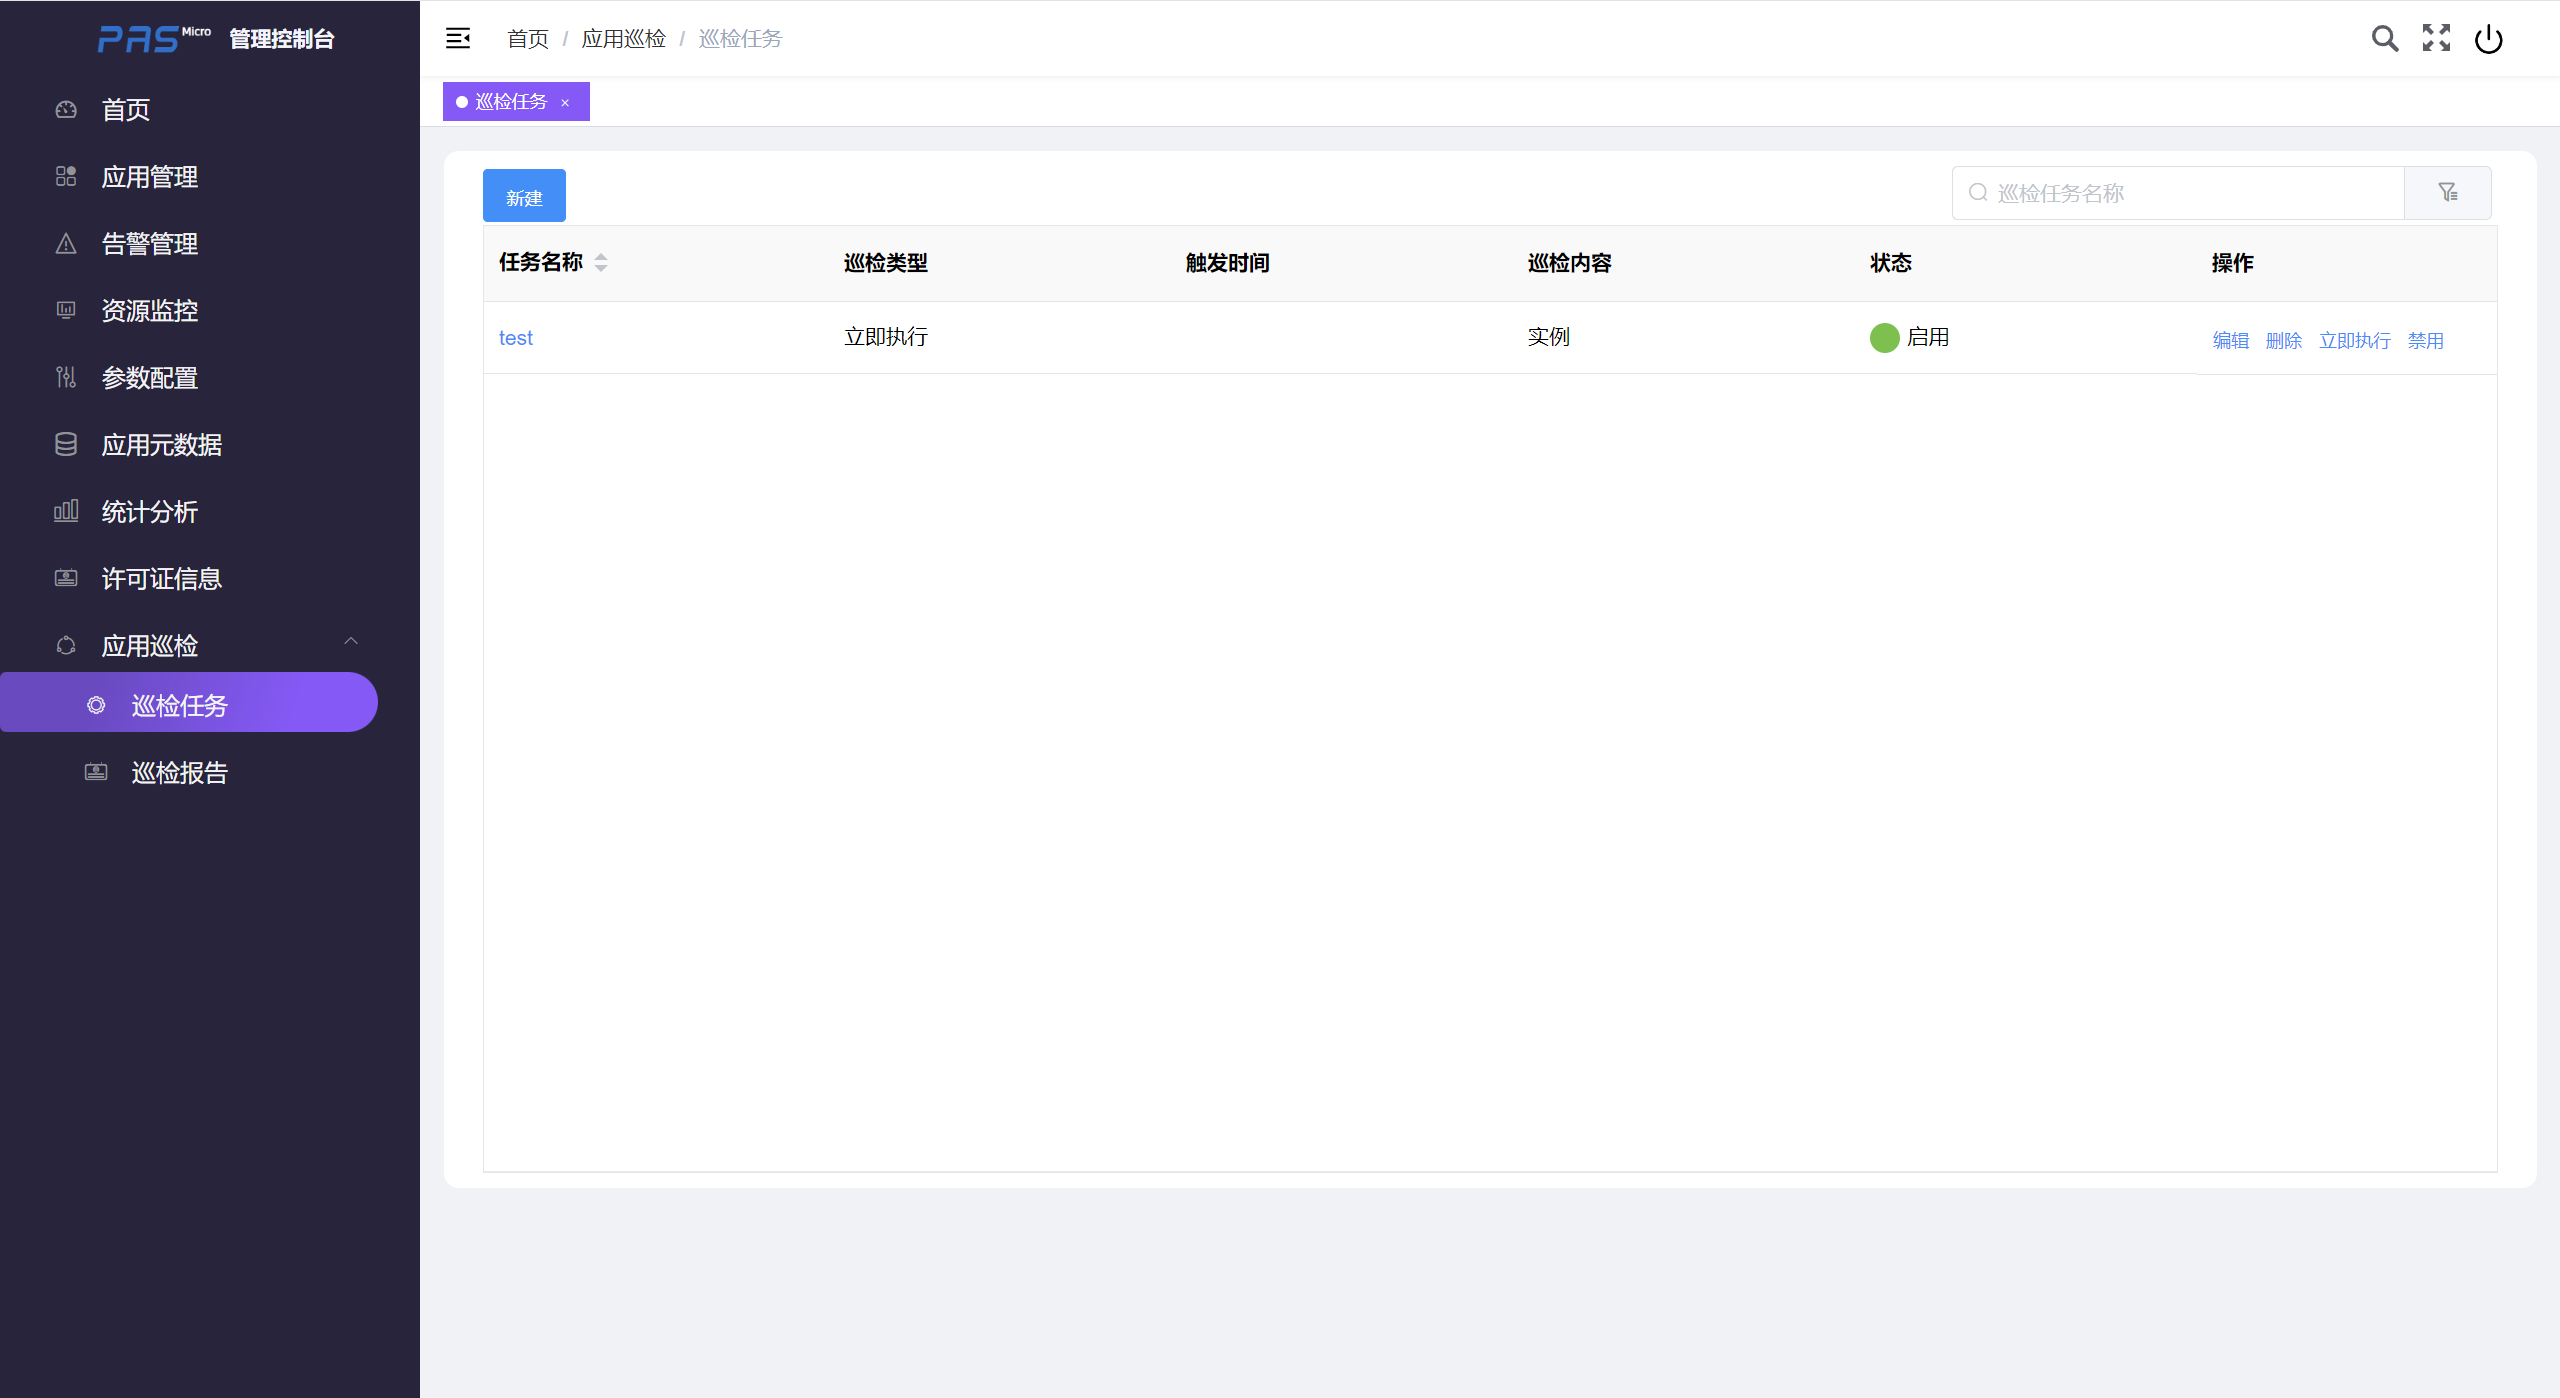Open 巡检报告 in the sidebar
The height and width of the screenshot is (1398, 2560).
coord(180,773)
